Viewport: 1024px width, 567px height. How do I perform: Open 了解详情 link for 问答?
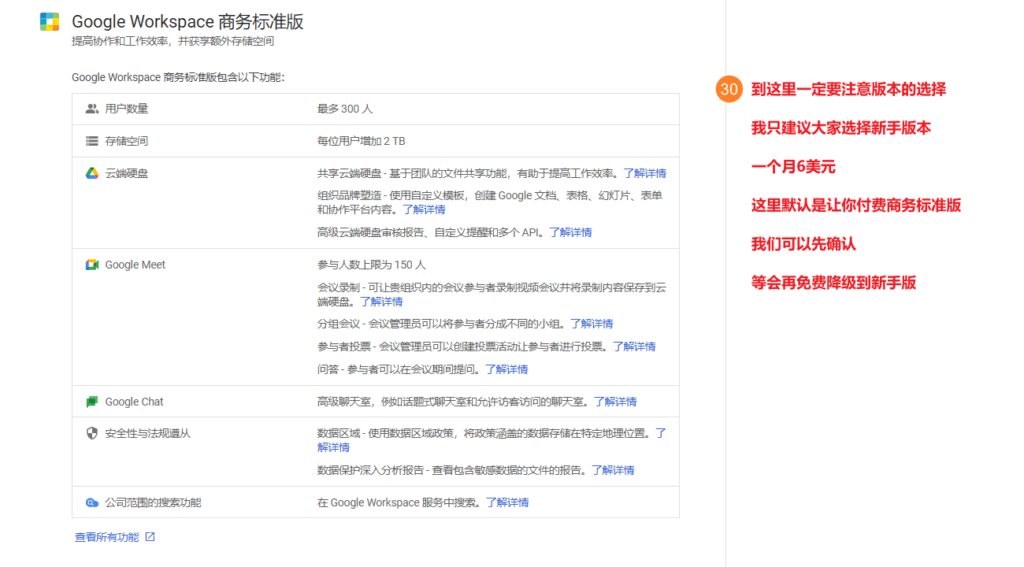tap(507, 370)
